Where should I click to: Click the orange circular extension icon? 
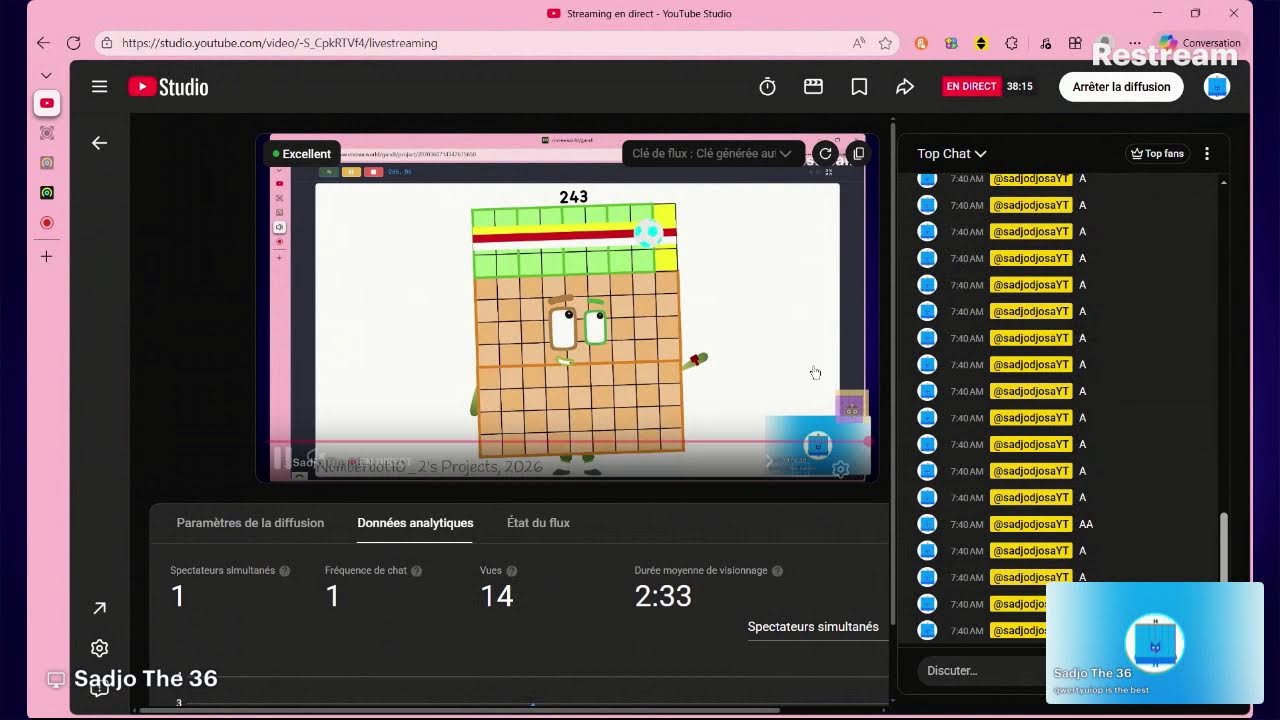click(x=922, y=43)
